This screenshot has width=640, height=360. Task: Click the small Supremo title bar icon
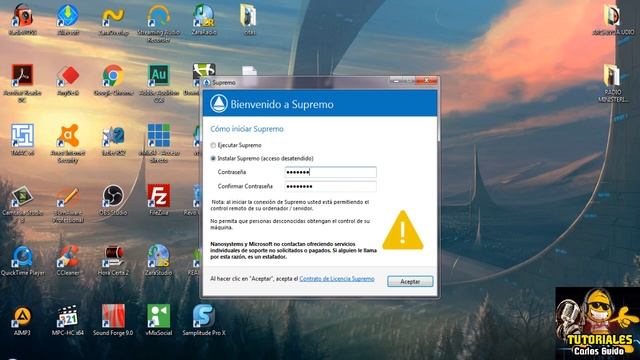coord(207,83)
